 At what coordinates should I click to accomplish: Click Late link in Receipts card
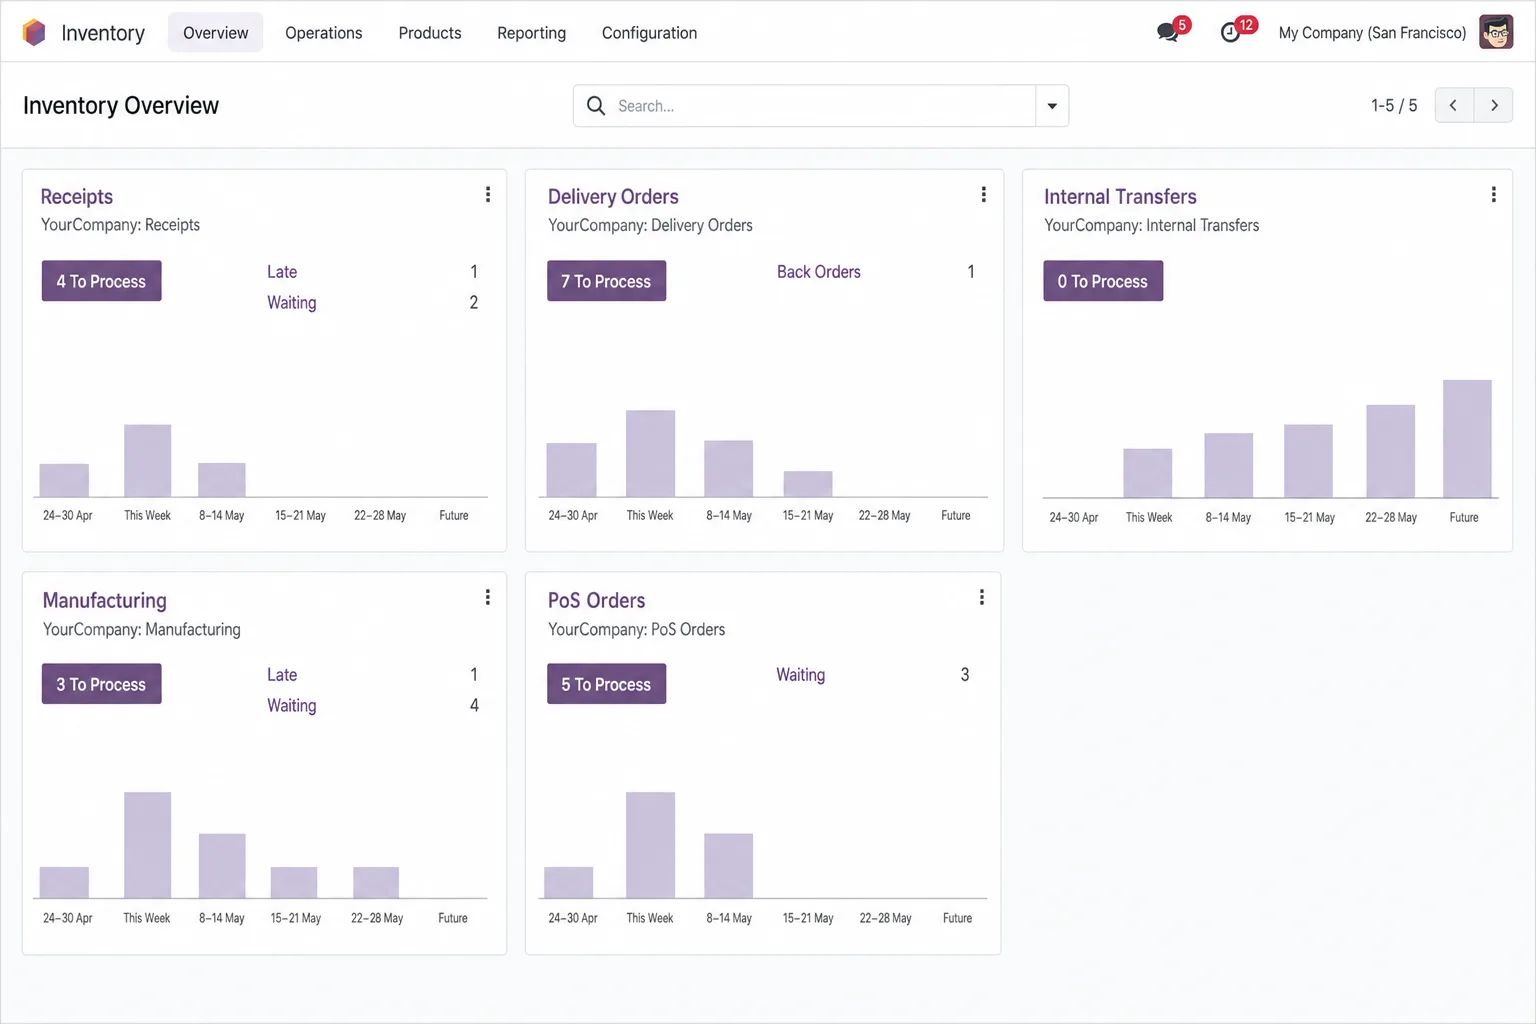pos(282,272)
